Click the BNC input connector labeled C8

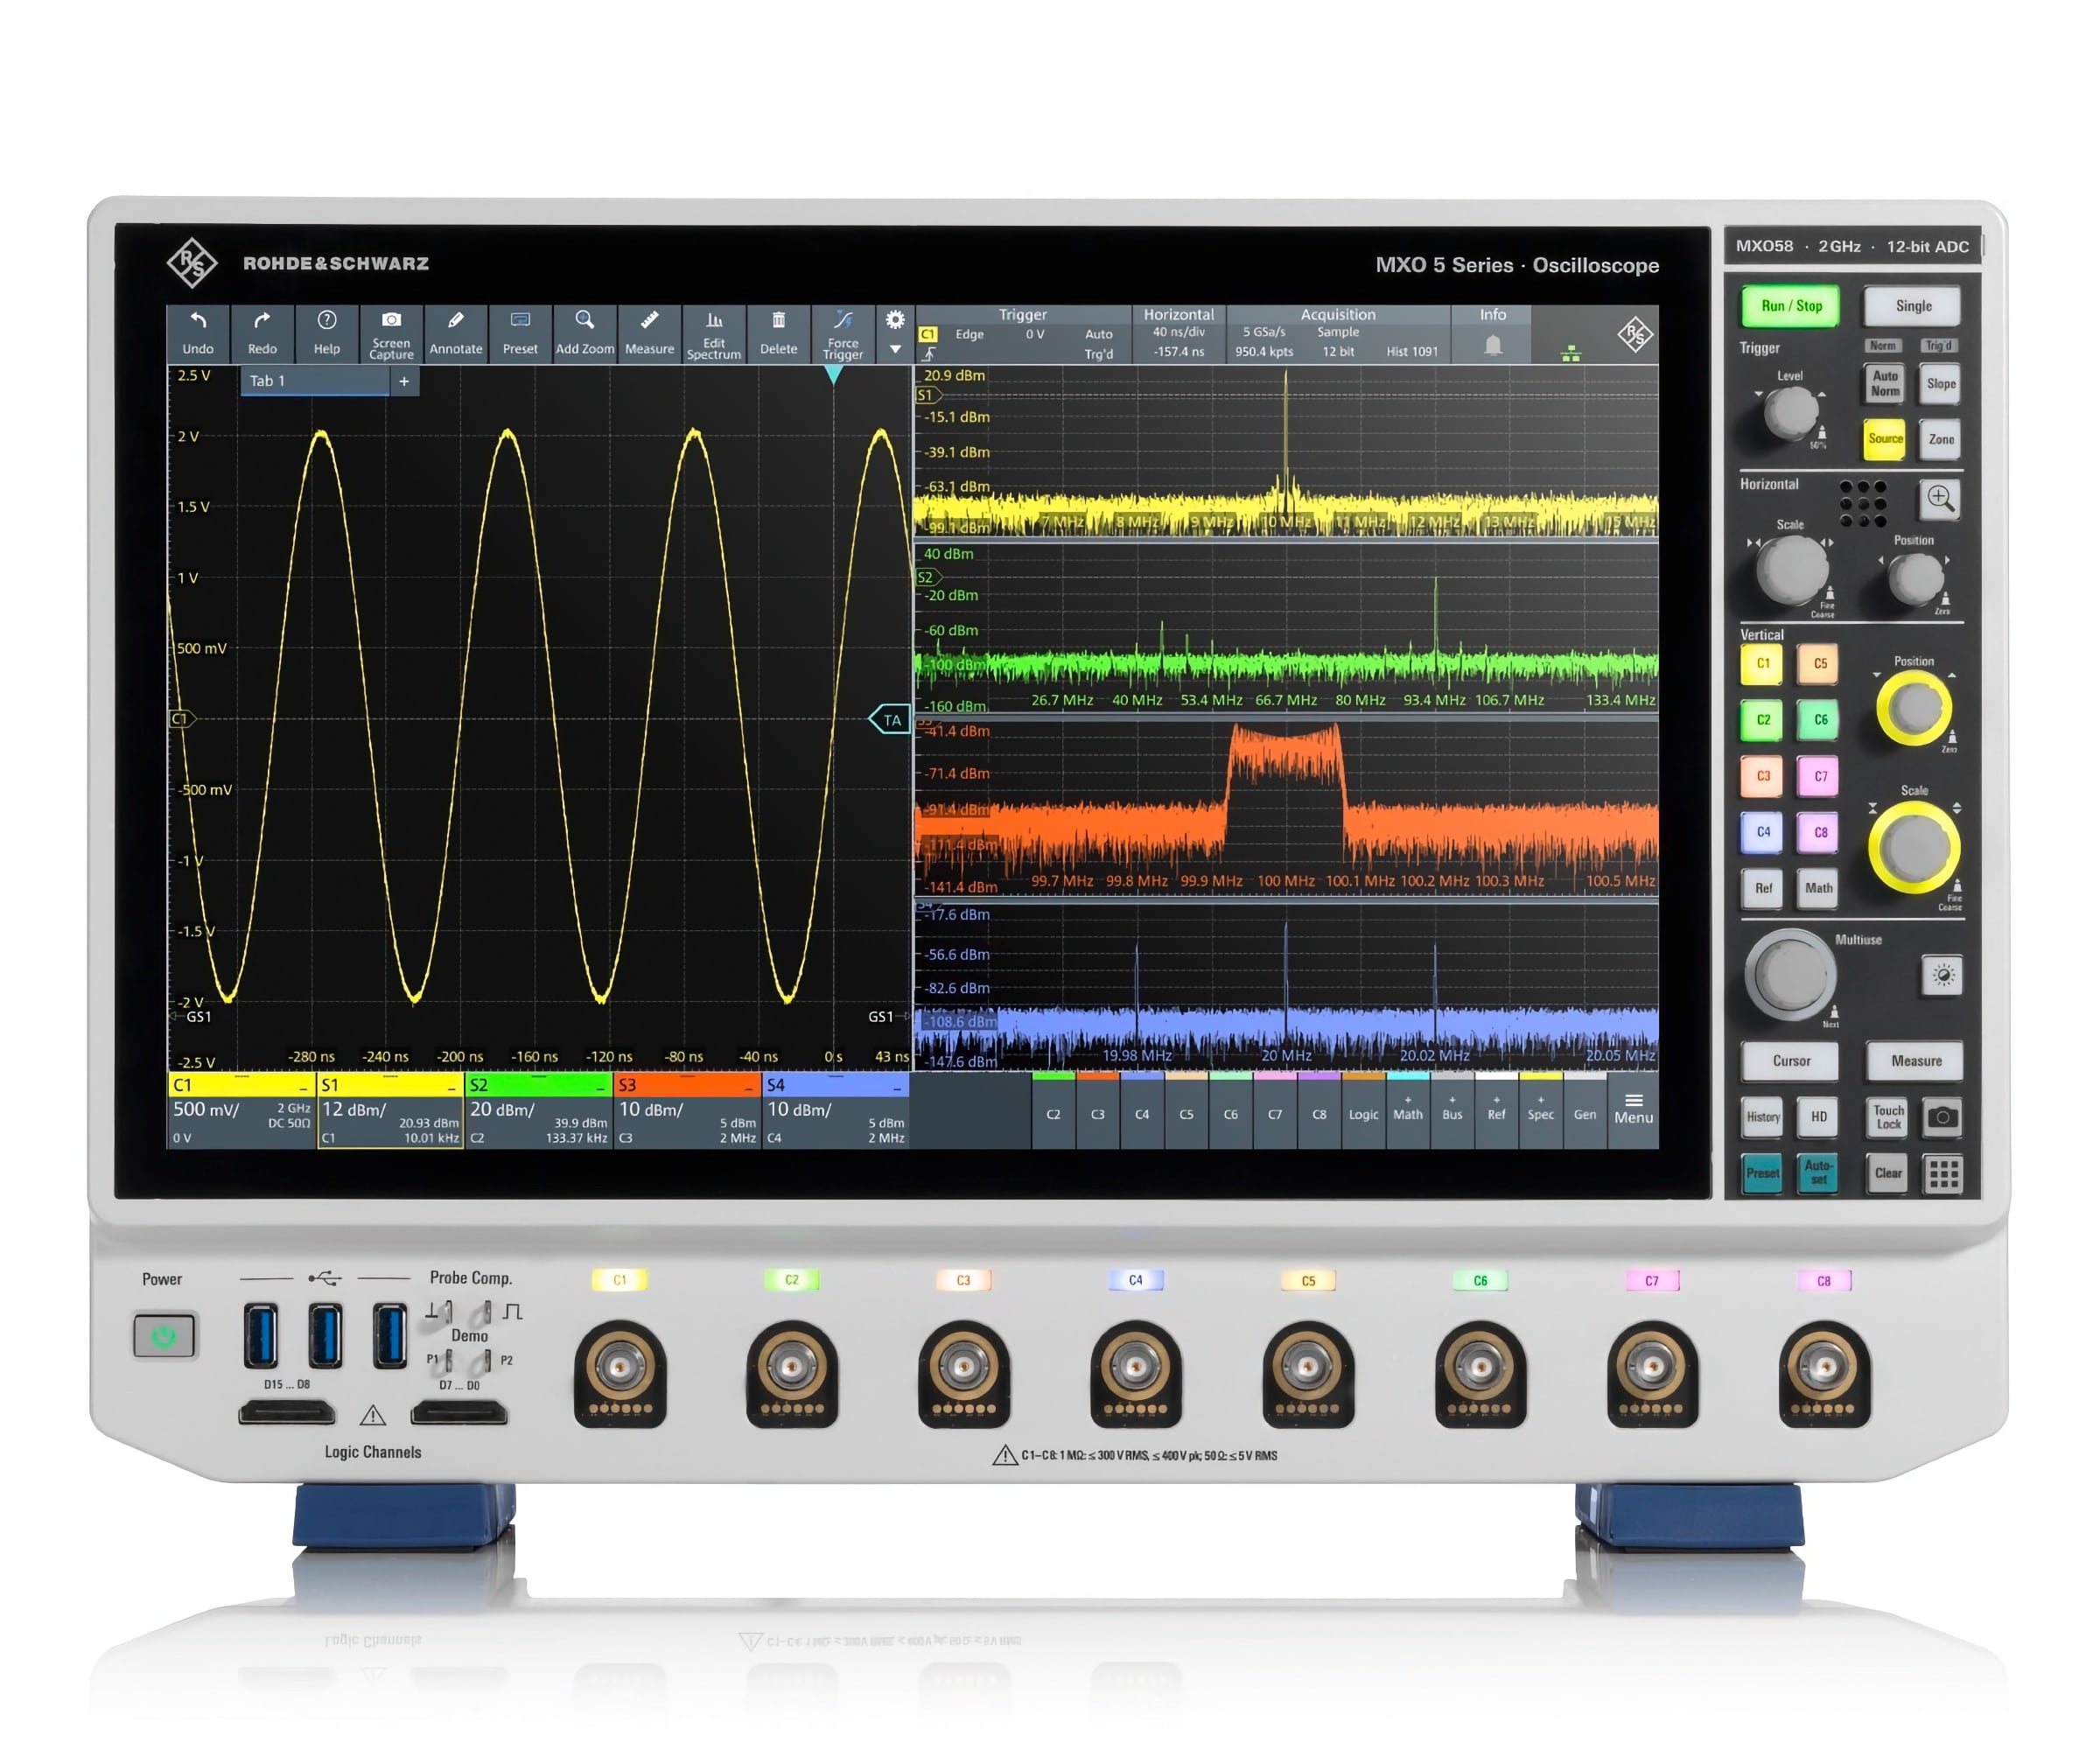1824,1368
